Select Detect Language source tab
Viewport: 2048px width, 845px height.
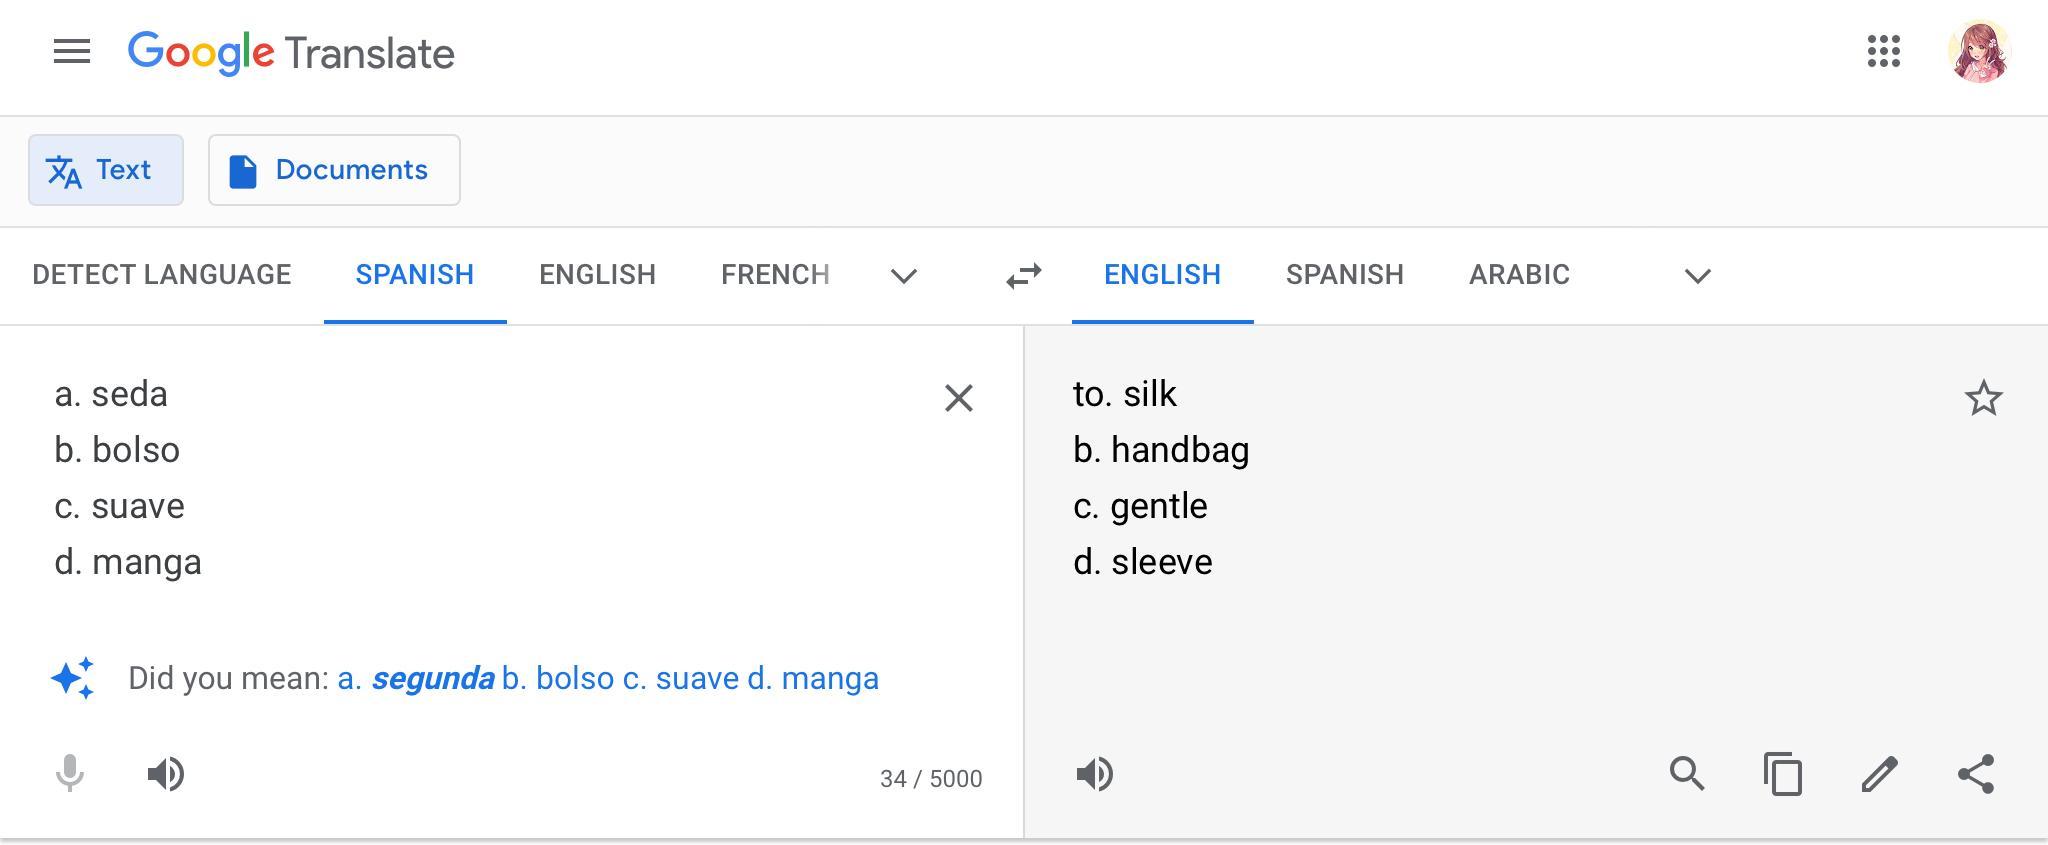pyautogui.click(x=162, y=275)
